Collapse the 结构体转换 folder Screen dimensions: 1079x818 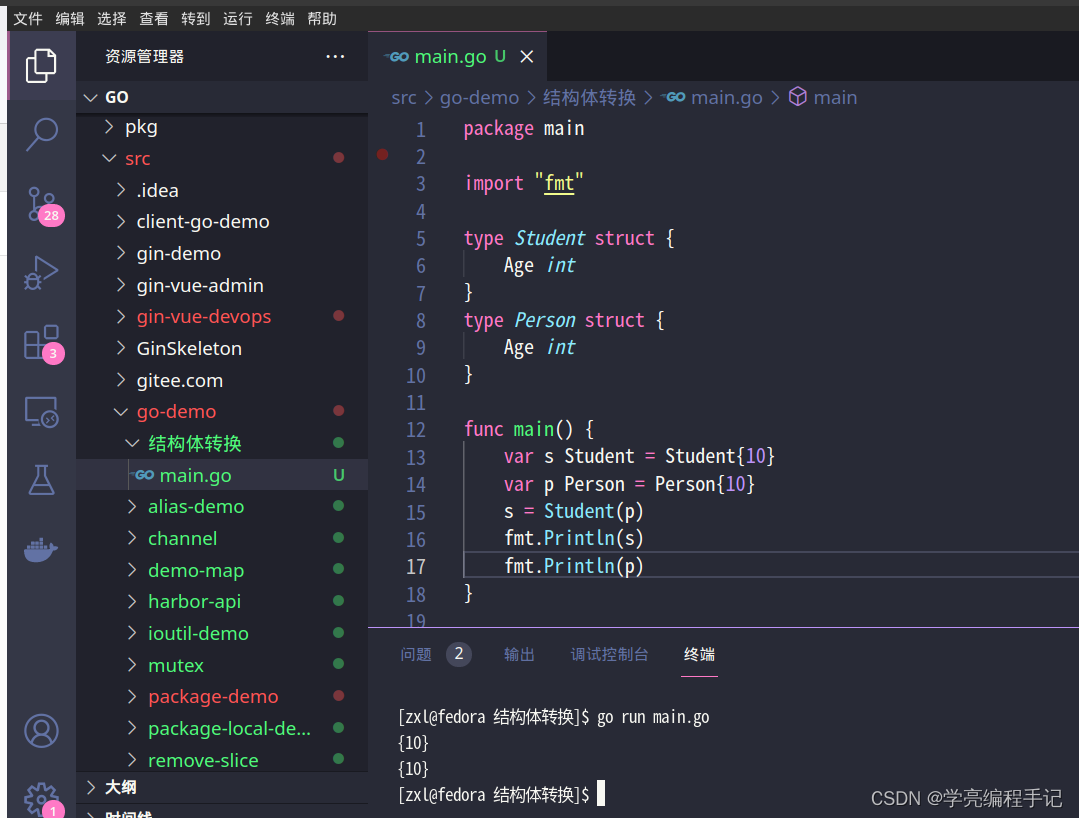tap(132, 443)
